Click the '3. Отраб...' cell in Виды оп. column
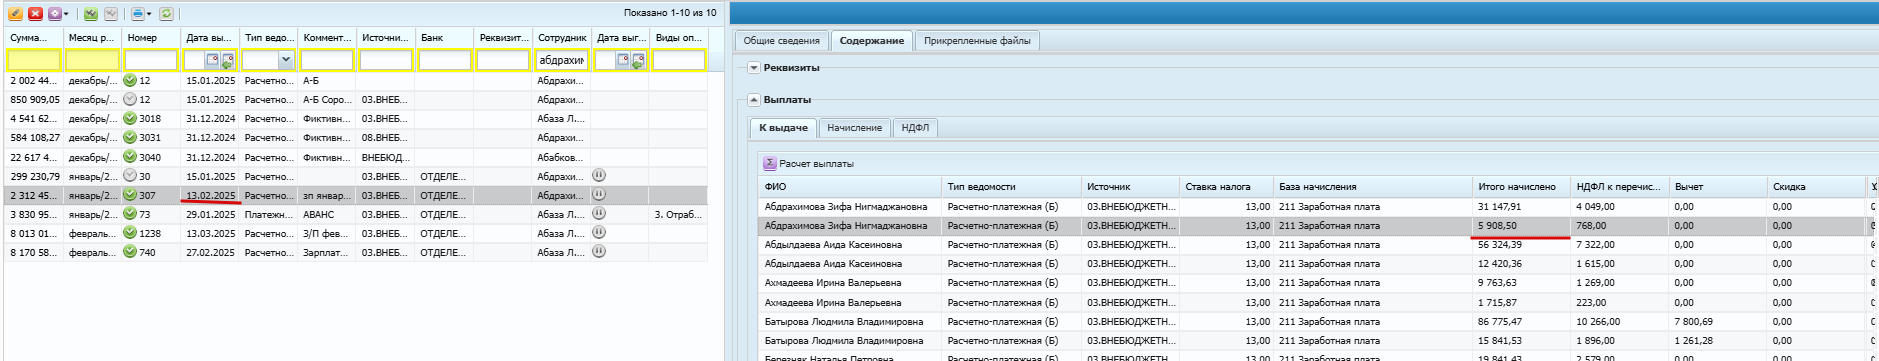Image resolution: width=1879 pixels, height=361 pixels. click(x=678, y=214)
